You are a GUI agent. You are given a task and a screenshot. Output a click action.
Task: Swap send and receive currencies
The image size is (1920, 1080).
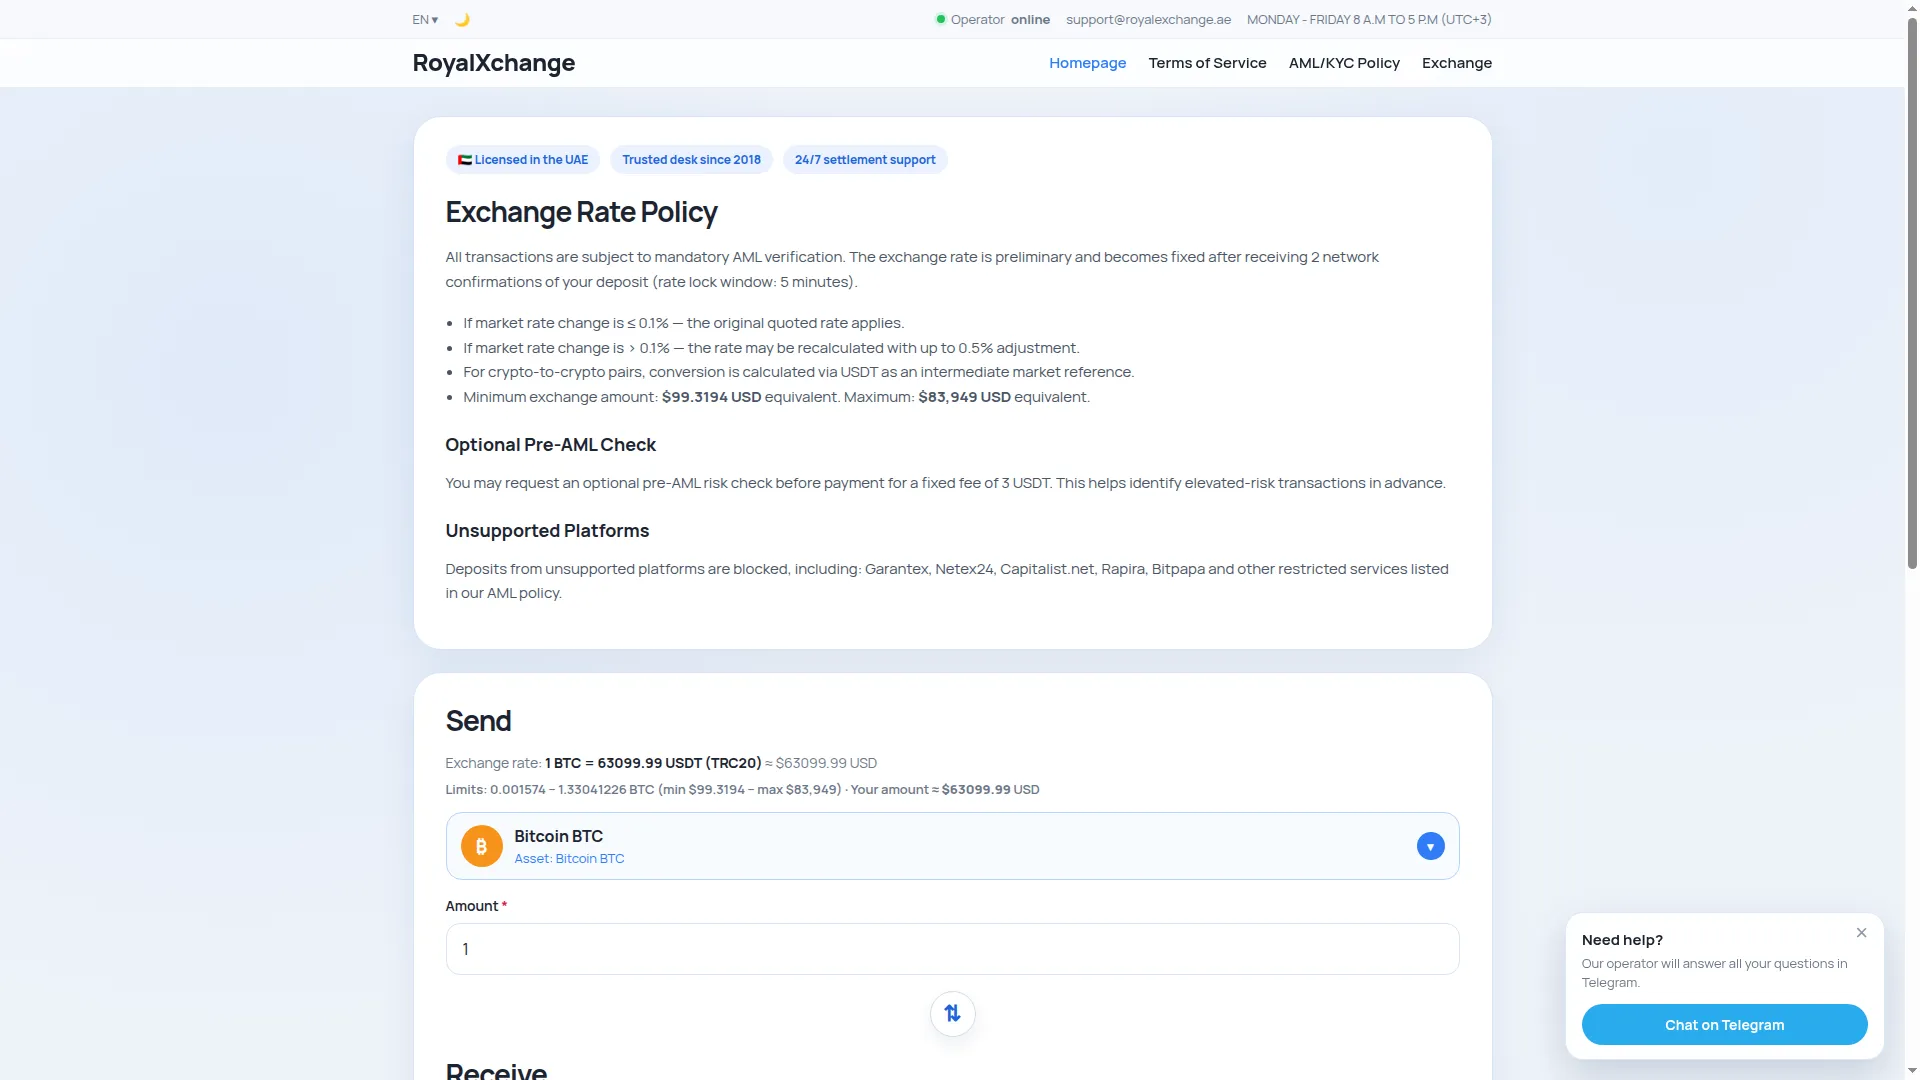pos(952,1014)
